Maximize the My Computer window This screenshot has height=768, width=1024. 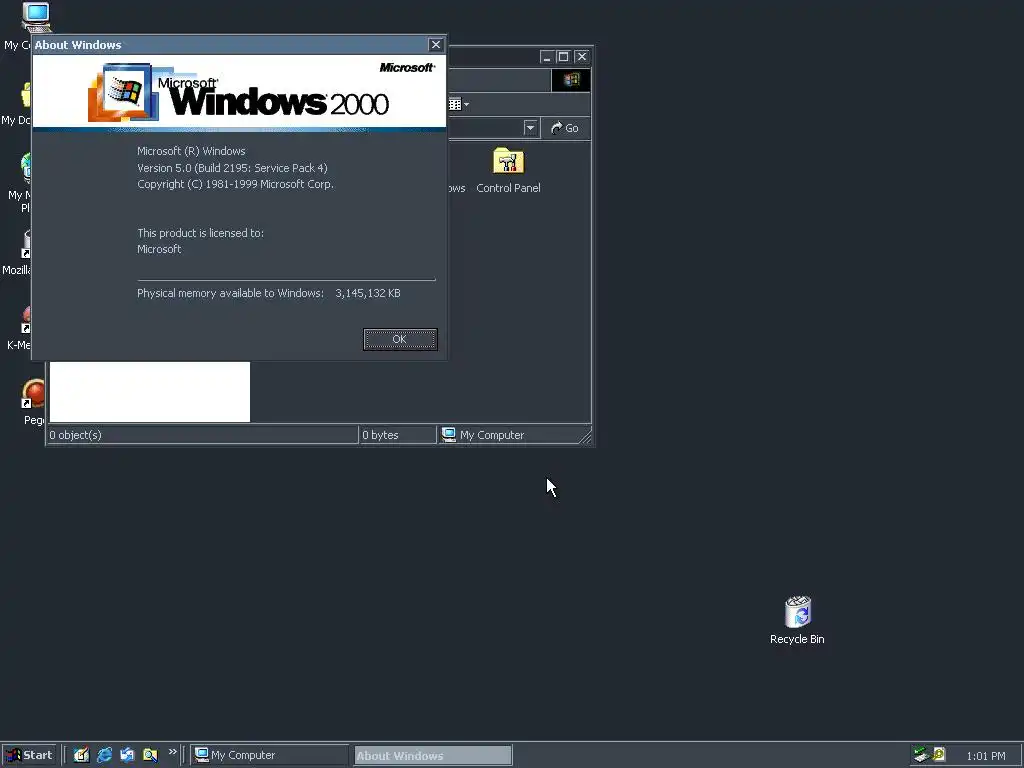click(x=563, y=57)
